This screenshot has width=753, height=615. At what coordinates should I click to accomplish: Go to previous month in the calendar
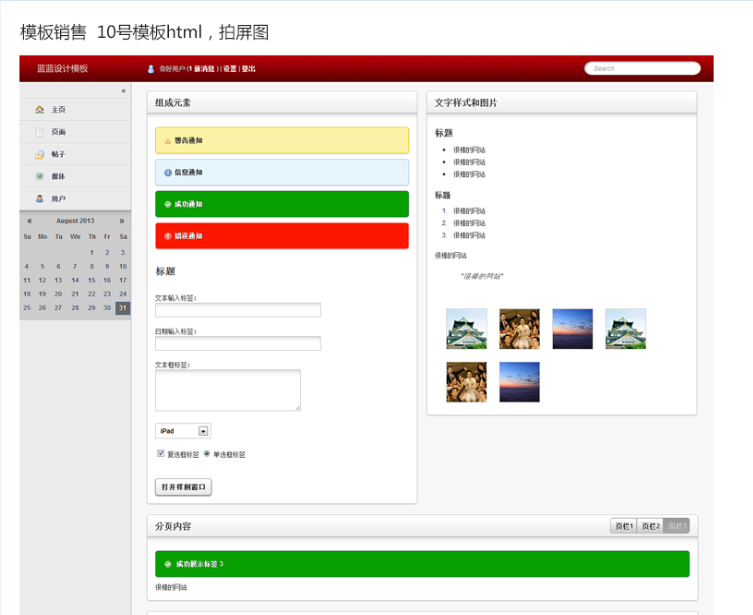click(x=29, y=220)
